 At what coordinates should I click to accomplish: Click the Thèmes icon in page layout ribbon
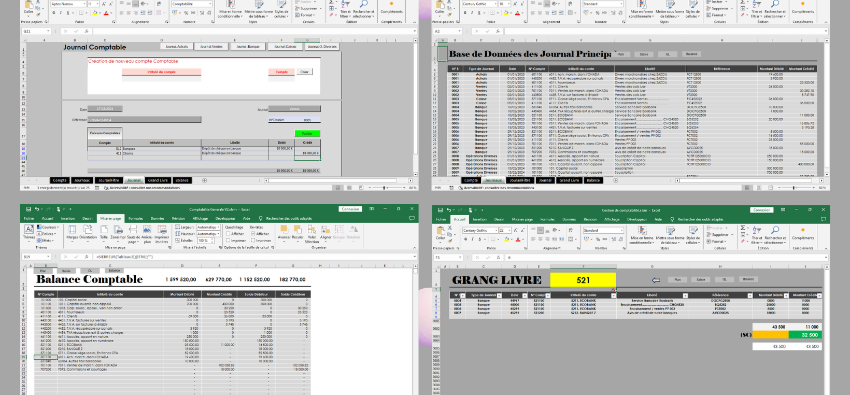click(x=28, y=233)
